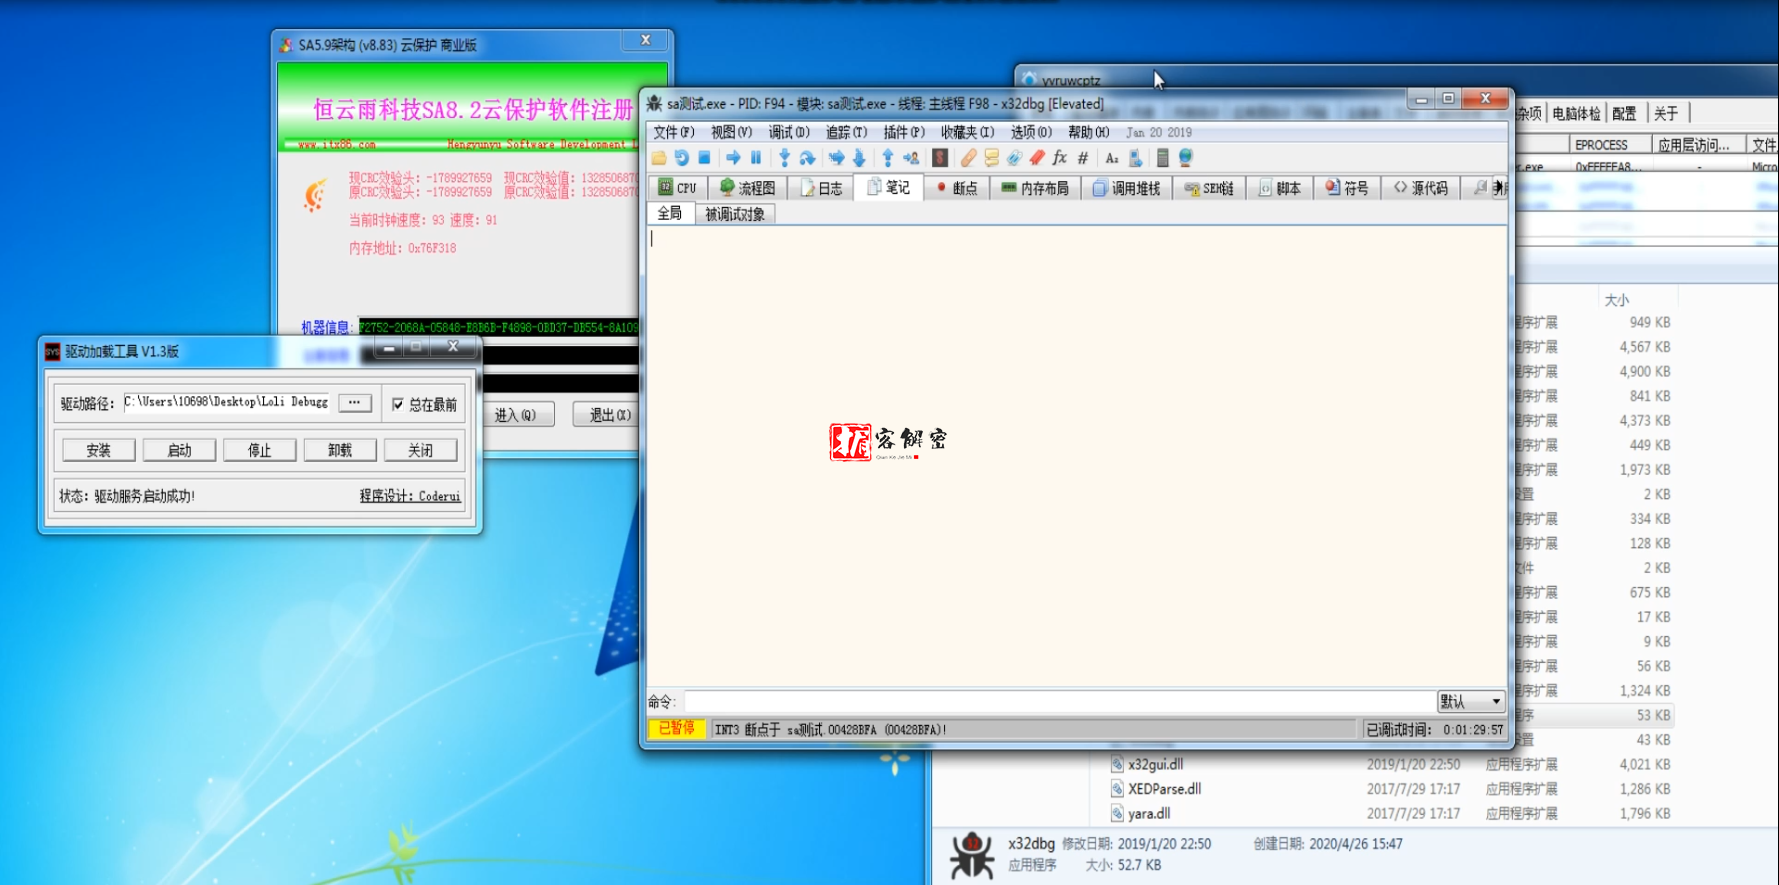Open the 视图(V) menu

point(731,132)
